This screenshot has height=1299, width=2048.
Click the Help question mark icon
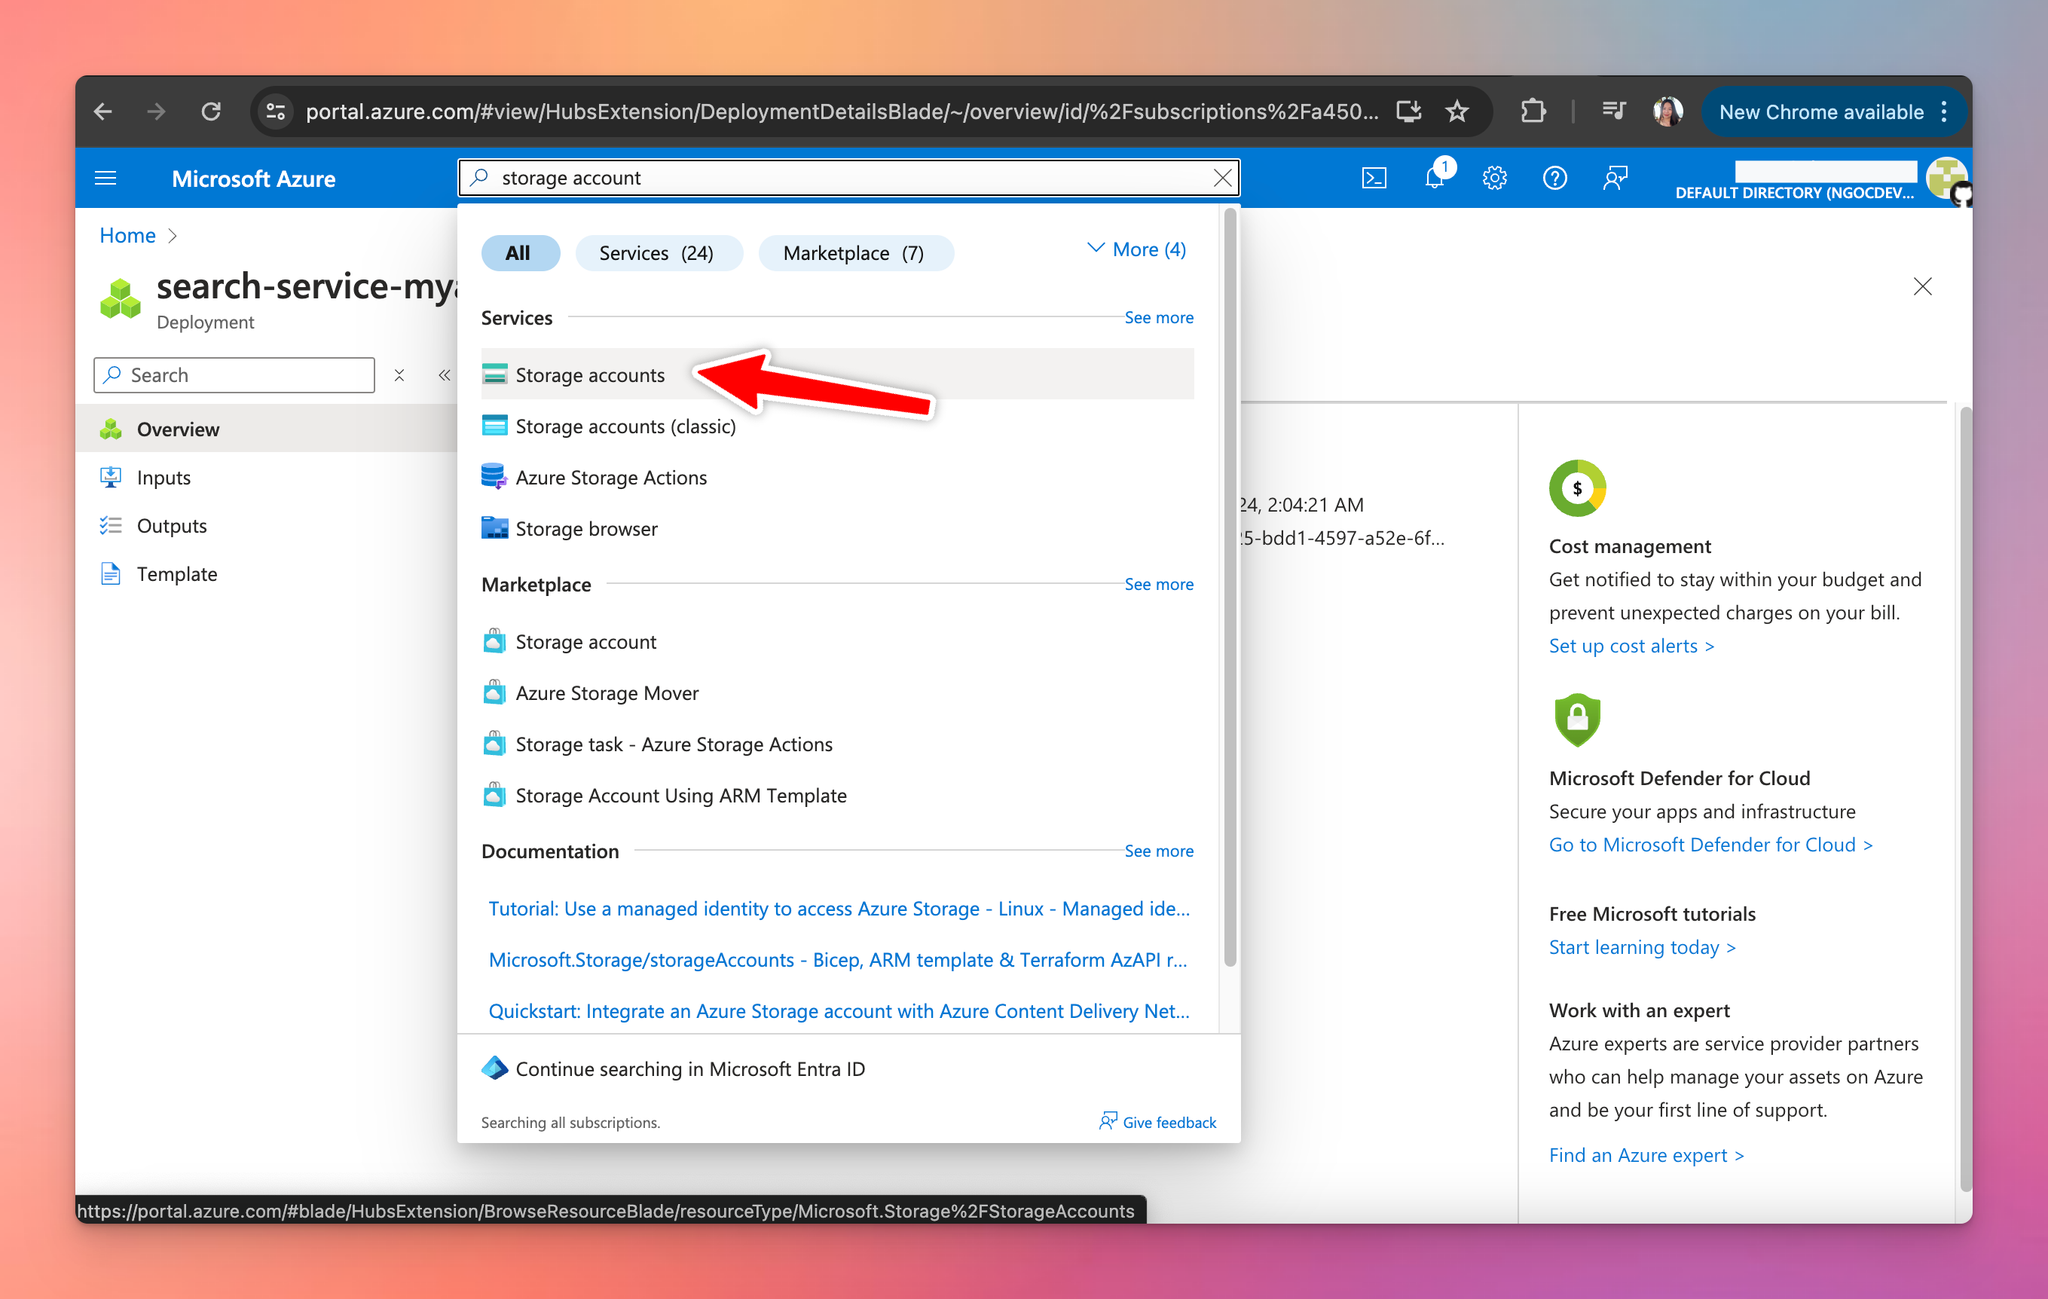pyautogui.click(x=1554, y=178)
